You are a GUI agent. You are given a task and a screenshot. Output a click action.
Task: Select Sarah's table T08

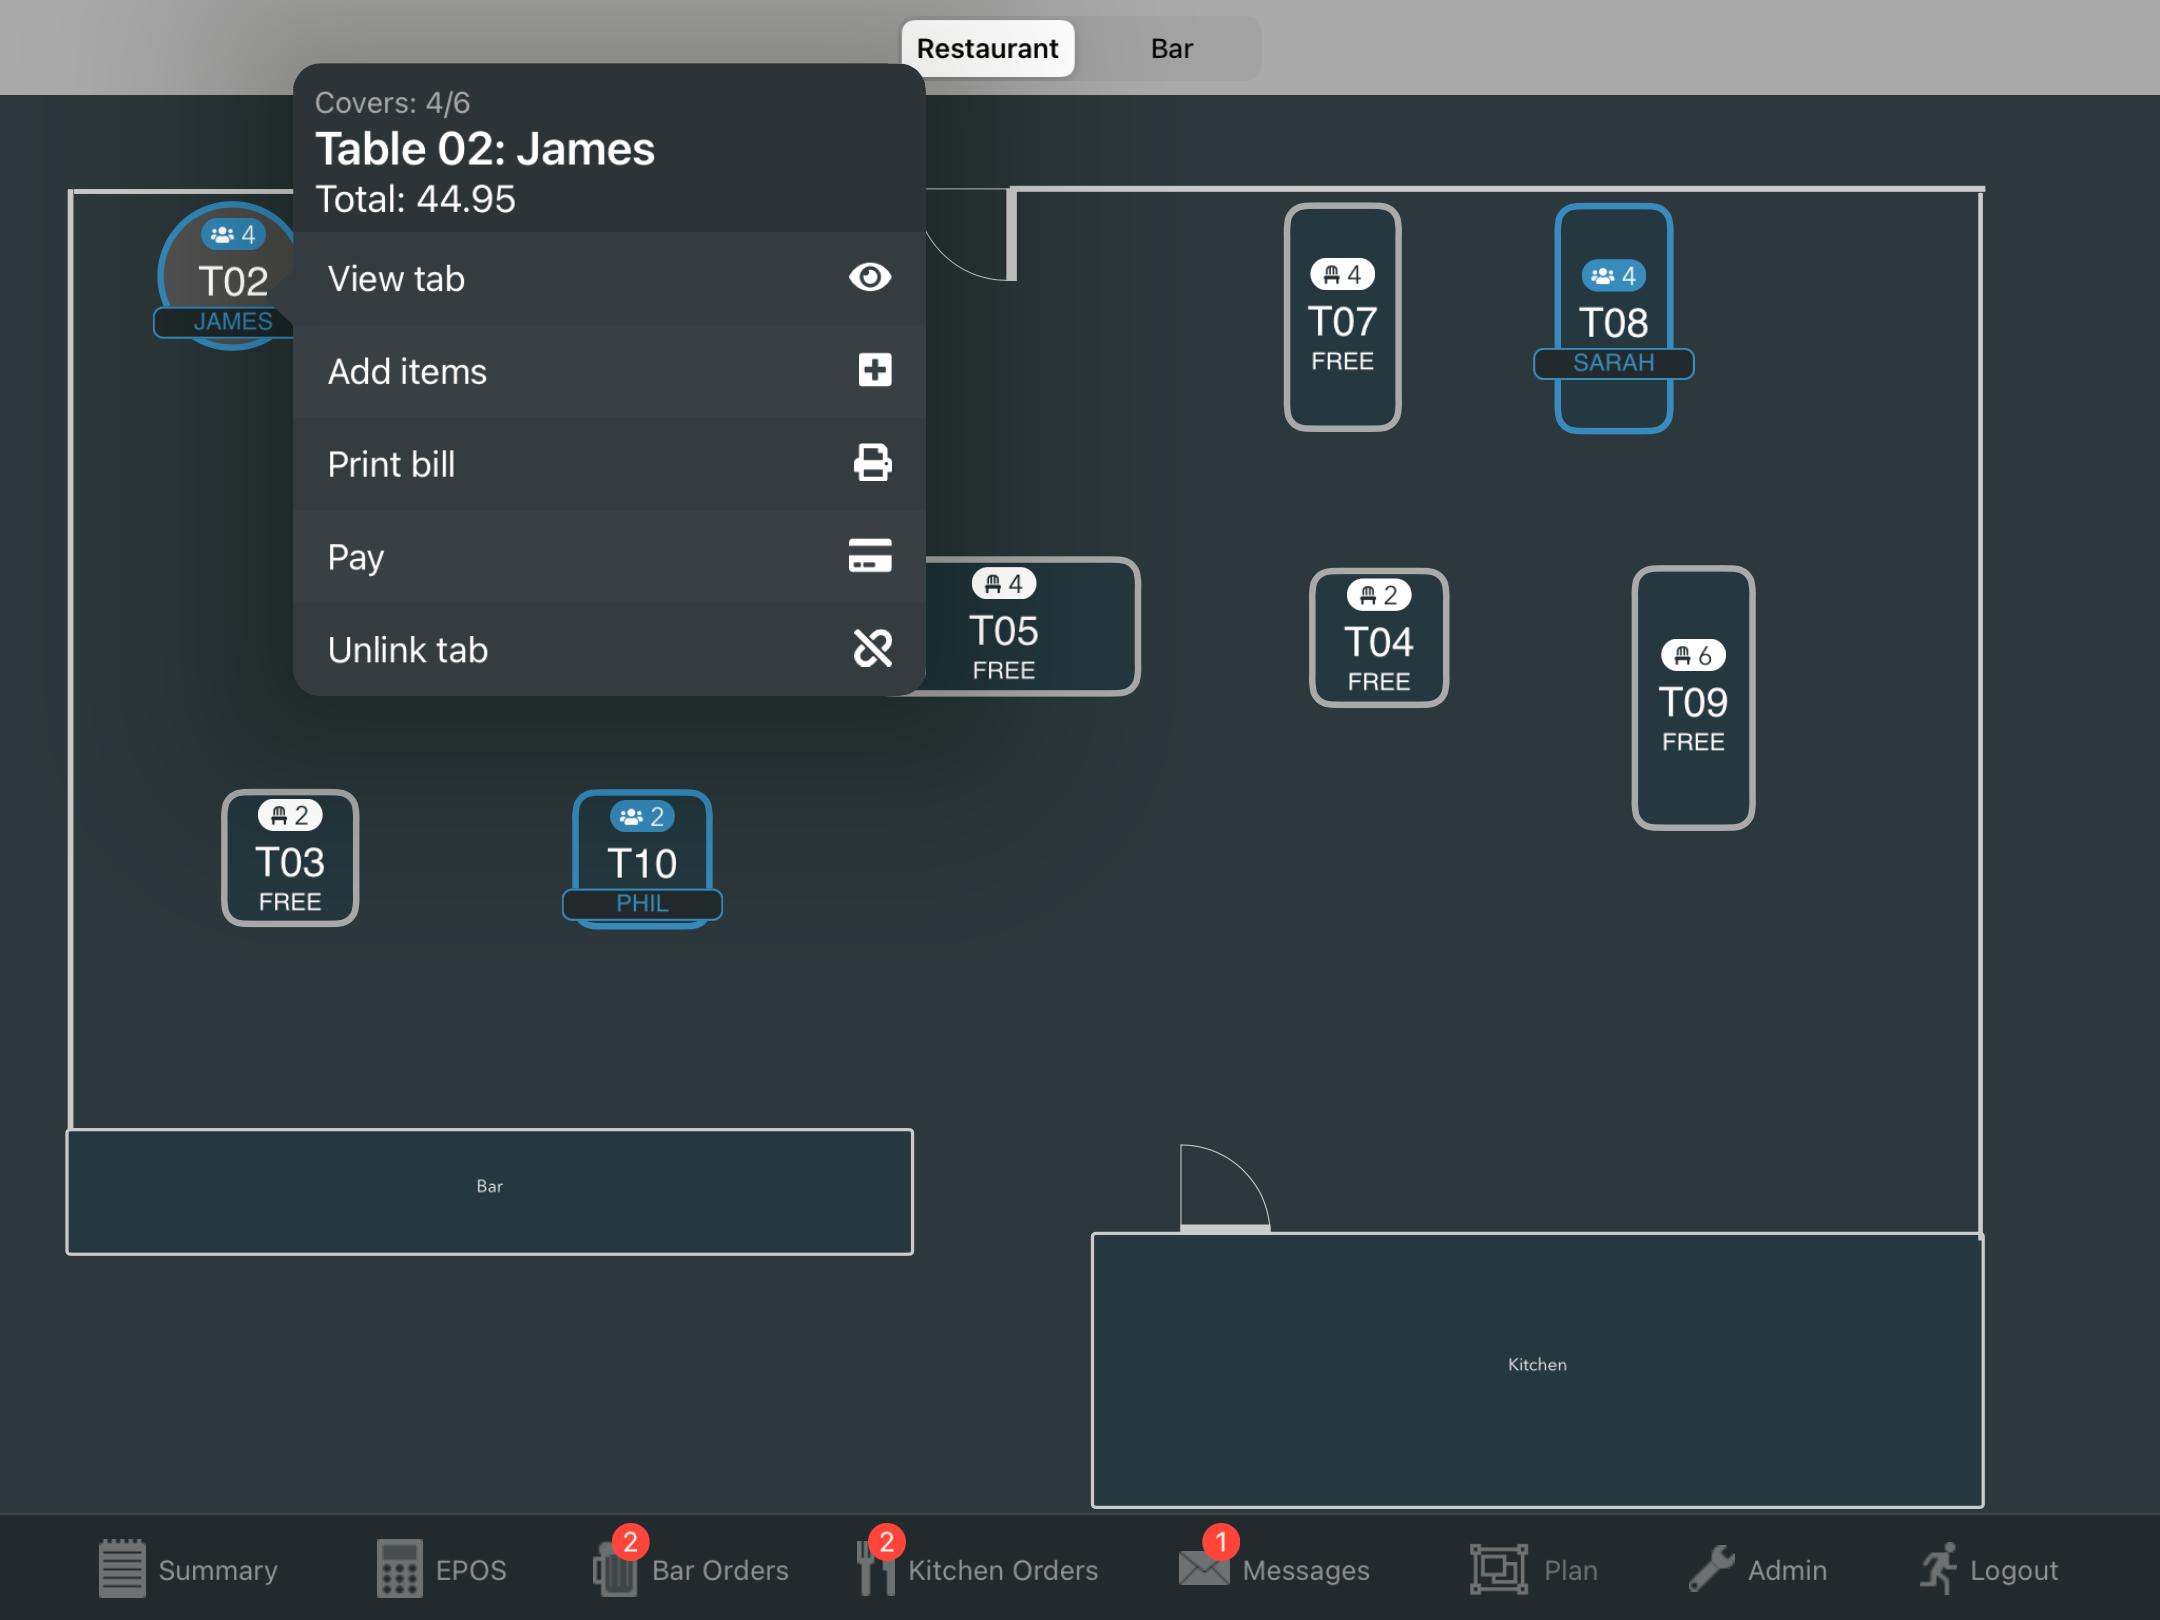coord(1613,318)
